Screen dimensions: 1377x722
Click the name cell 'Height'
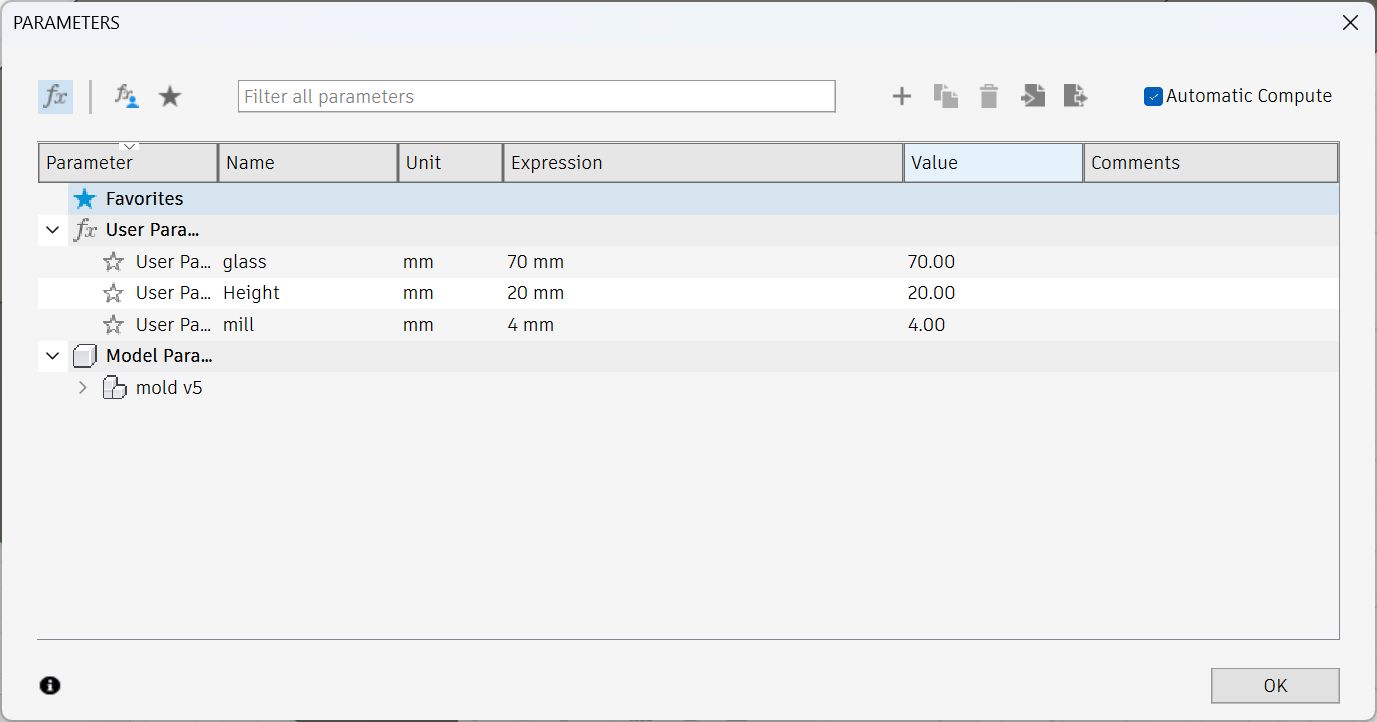pyautogui.click(x=251, y=293)
